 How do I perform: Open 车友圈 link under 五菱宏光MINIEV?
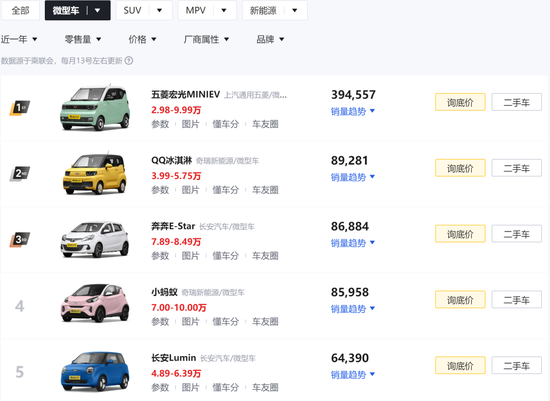tap(265, 124)
